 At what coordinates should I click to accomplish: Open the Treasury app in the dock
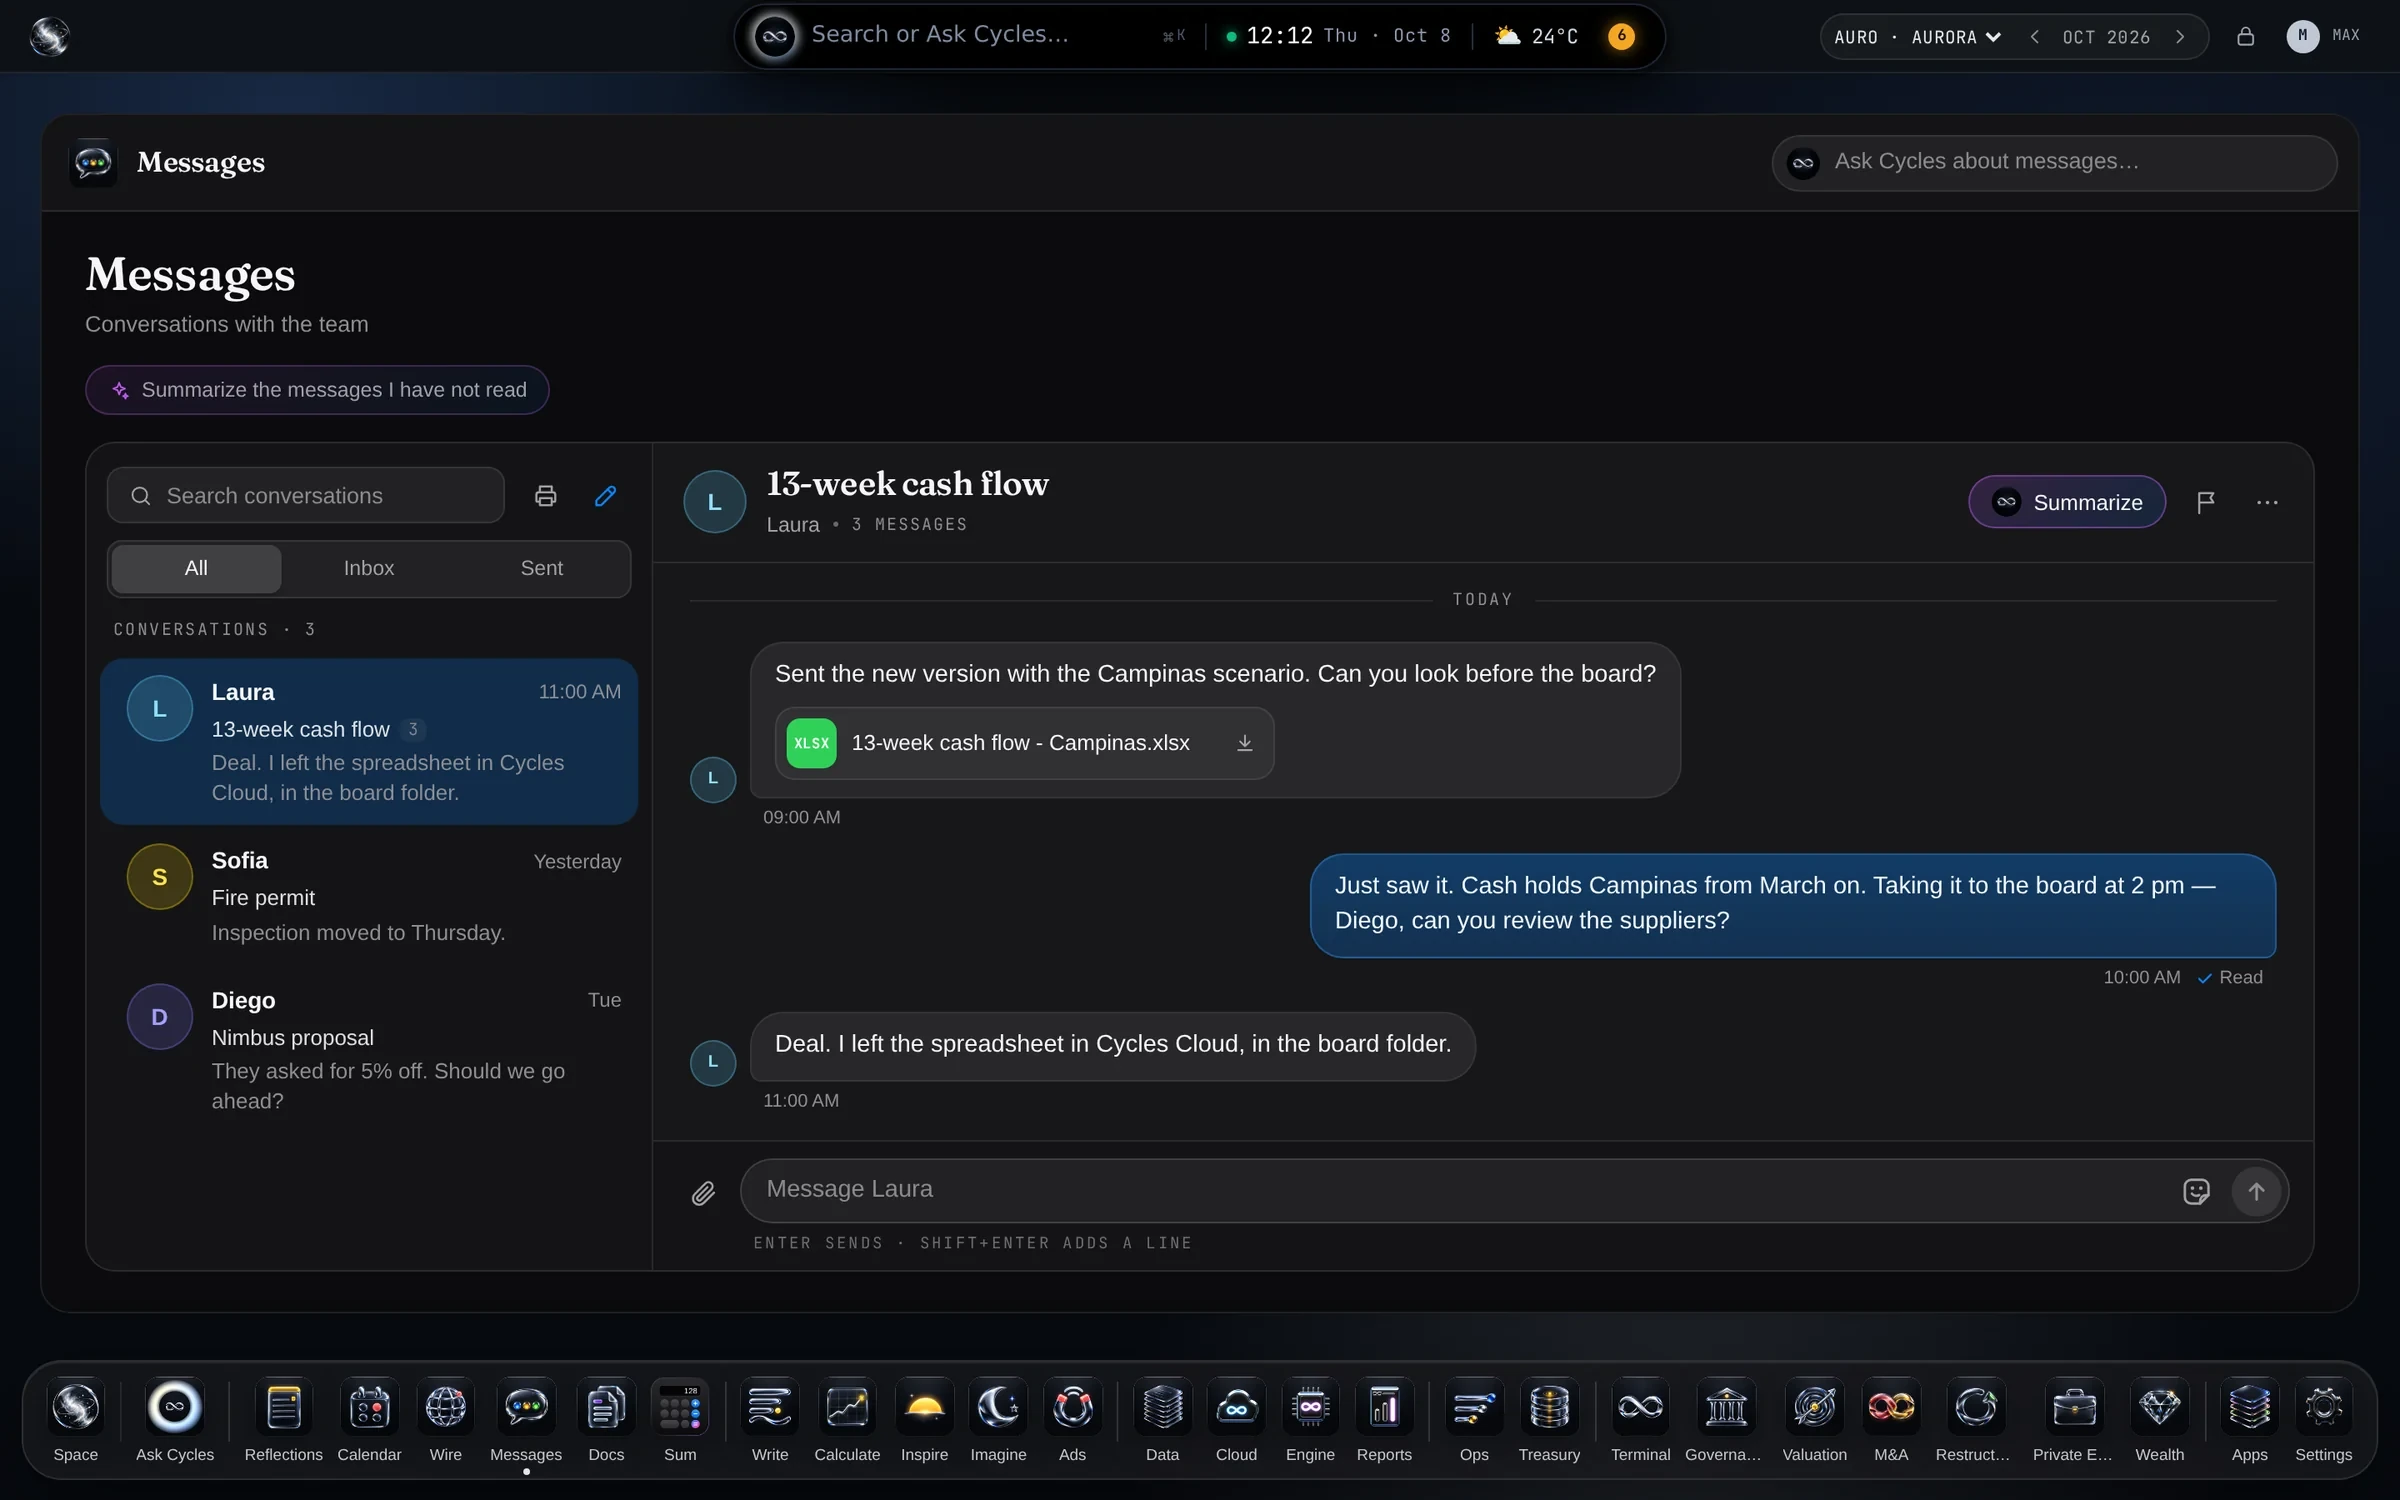click(x=1549, y=1421)
